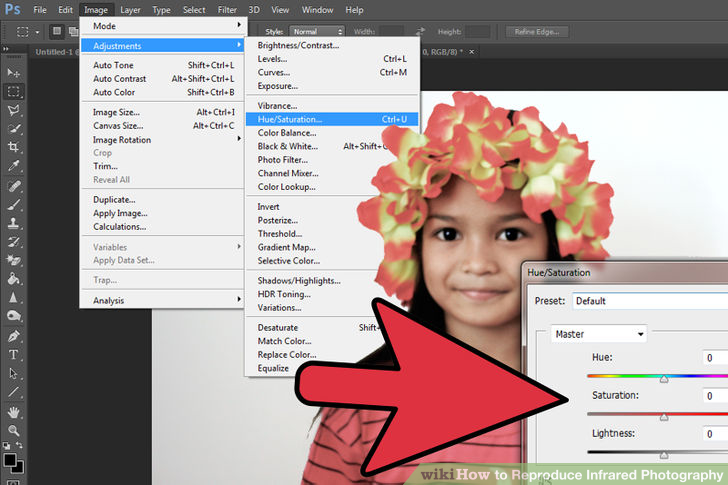This screenshot has width=728, height=485.
Task: Select the Zoom tool
Action: pos(13,431)
